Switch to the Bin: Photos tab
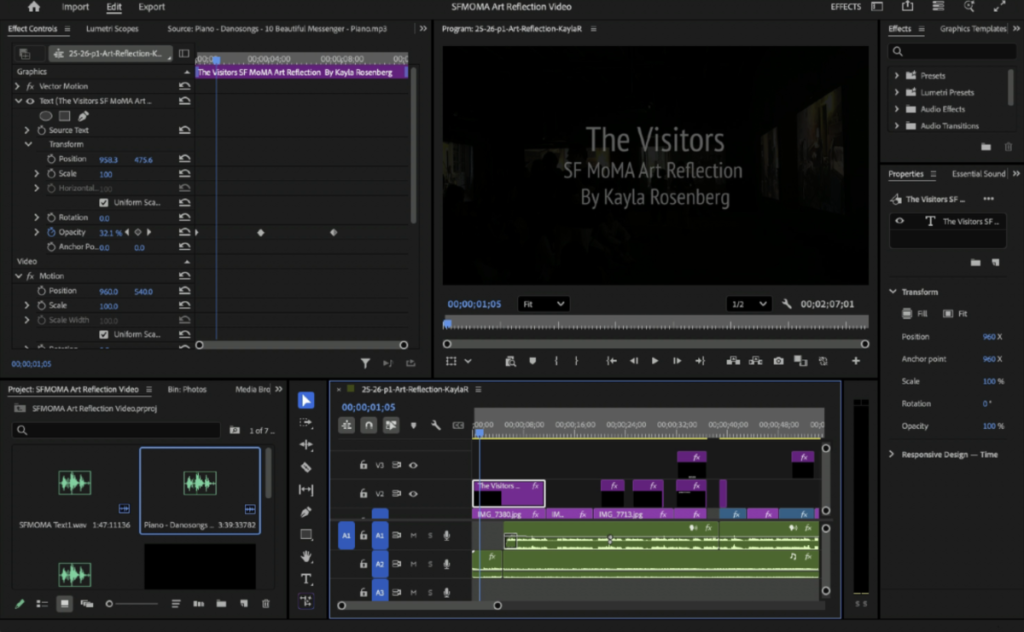This screenshot has height=632, width=1024. click(187, 390)
